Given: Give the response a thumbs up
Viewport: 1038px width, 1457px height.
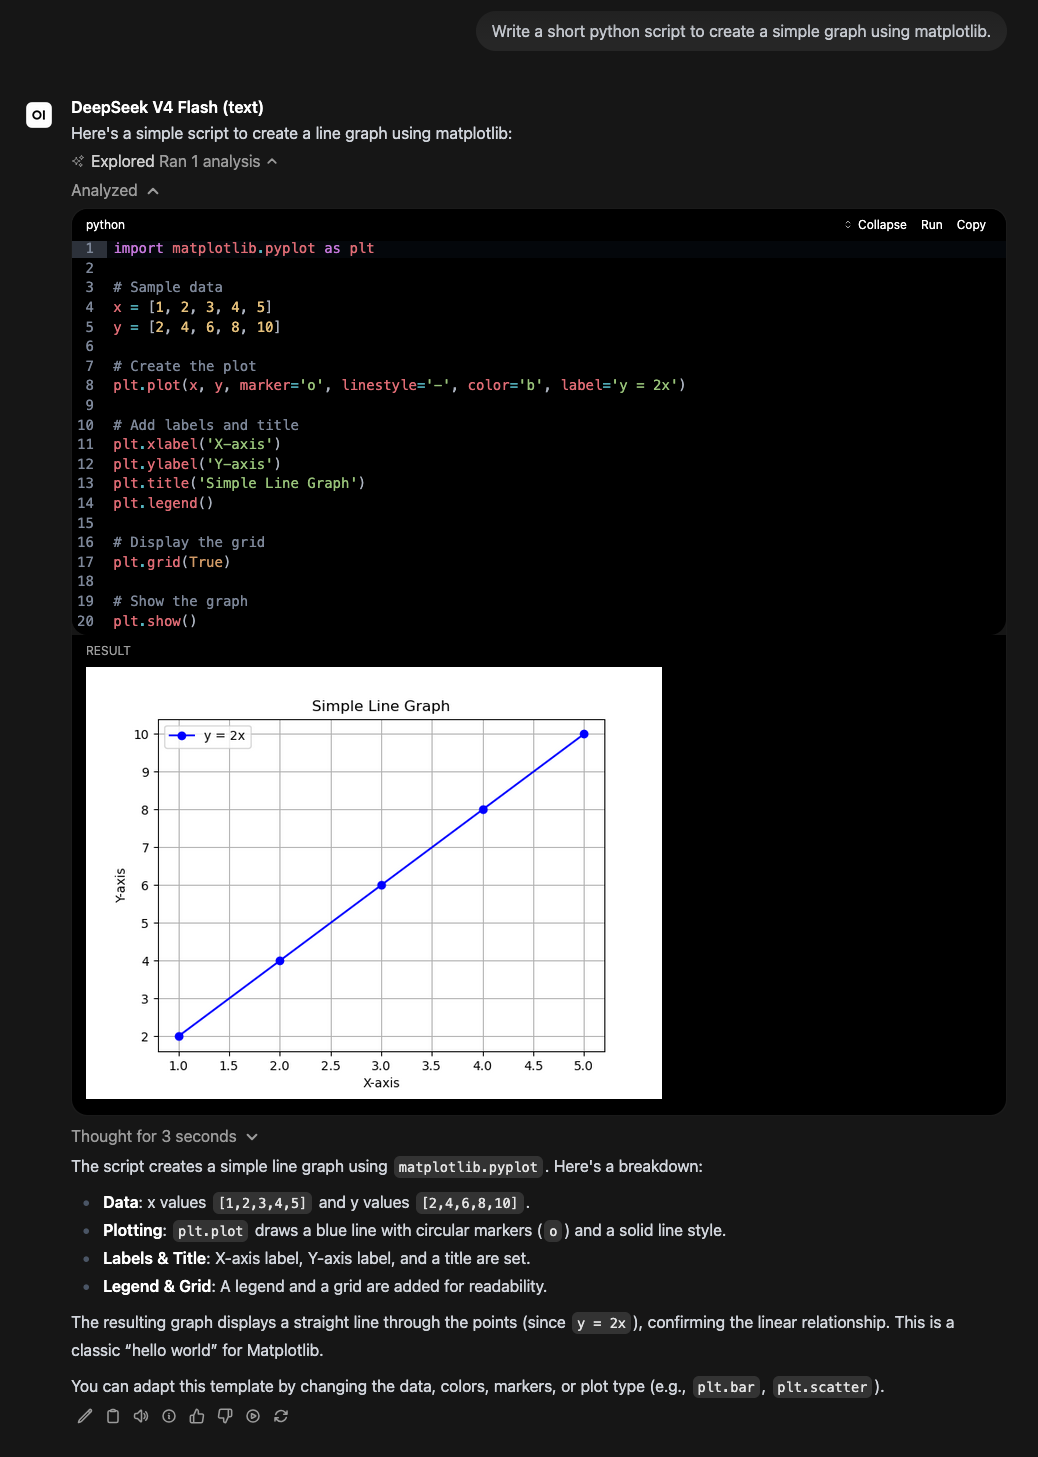Looking at the screenshot, I should click(197, 1416).
